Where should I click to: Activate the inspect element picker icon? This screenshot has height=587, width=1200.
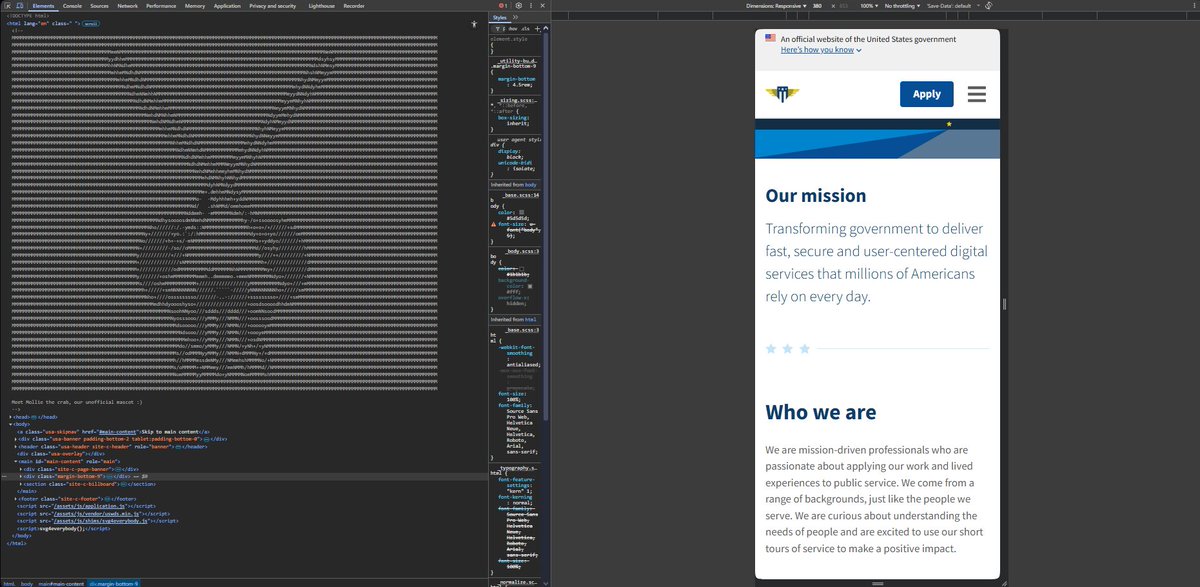(x=6, y=6)
